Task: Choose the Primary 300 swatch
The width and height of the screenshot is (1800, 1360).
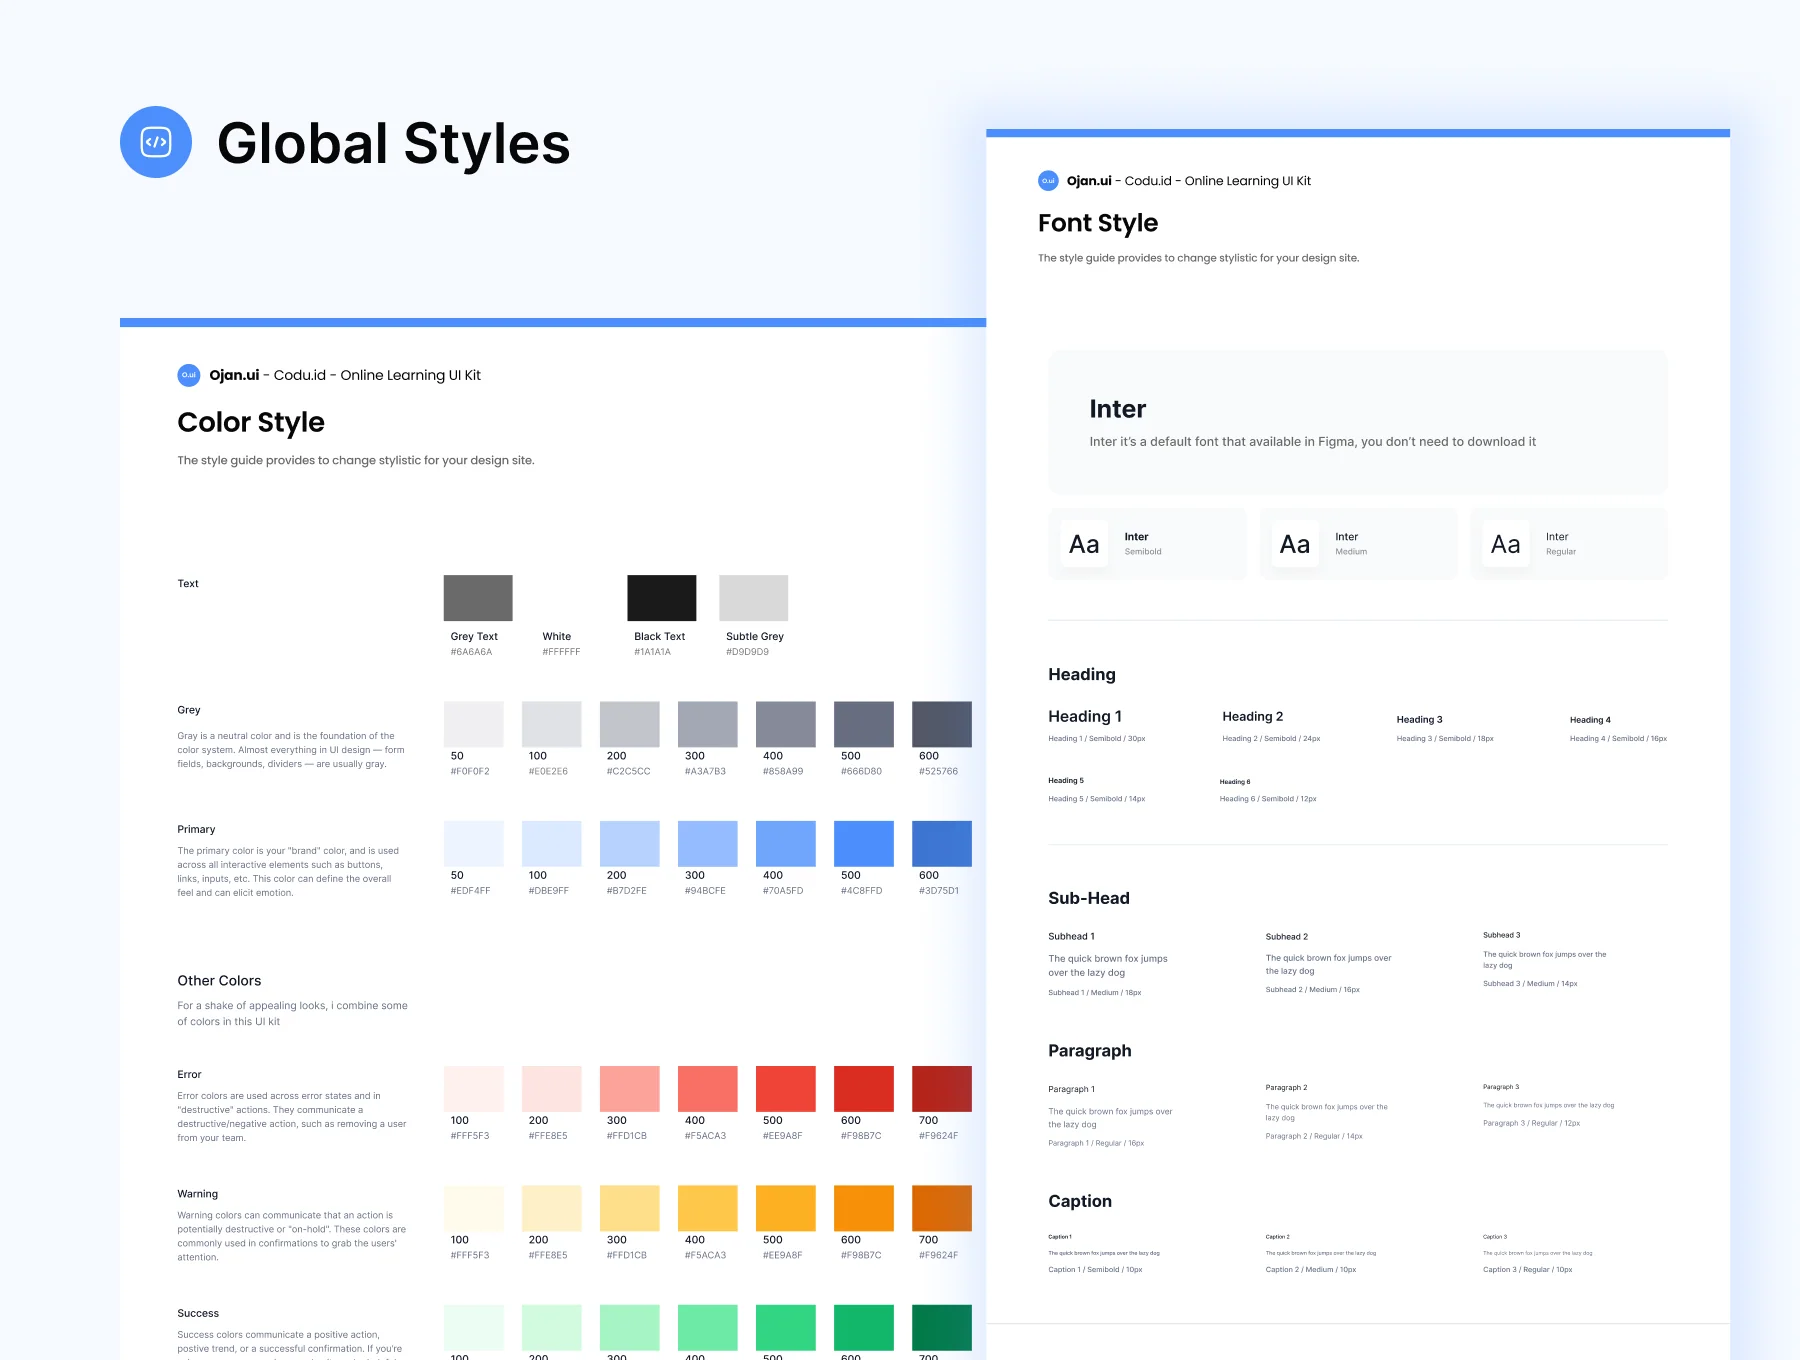Action: coord(708,844)
